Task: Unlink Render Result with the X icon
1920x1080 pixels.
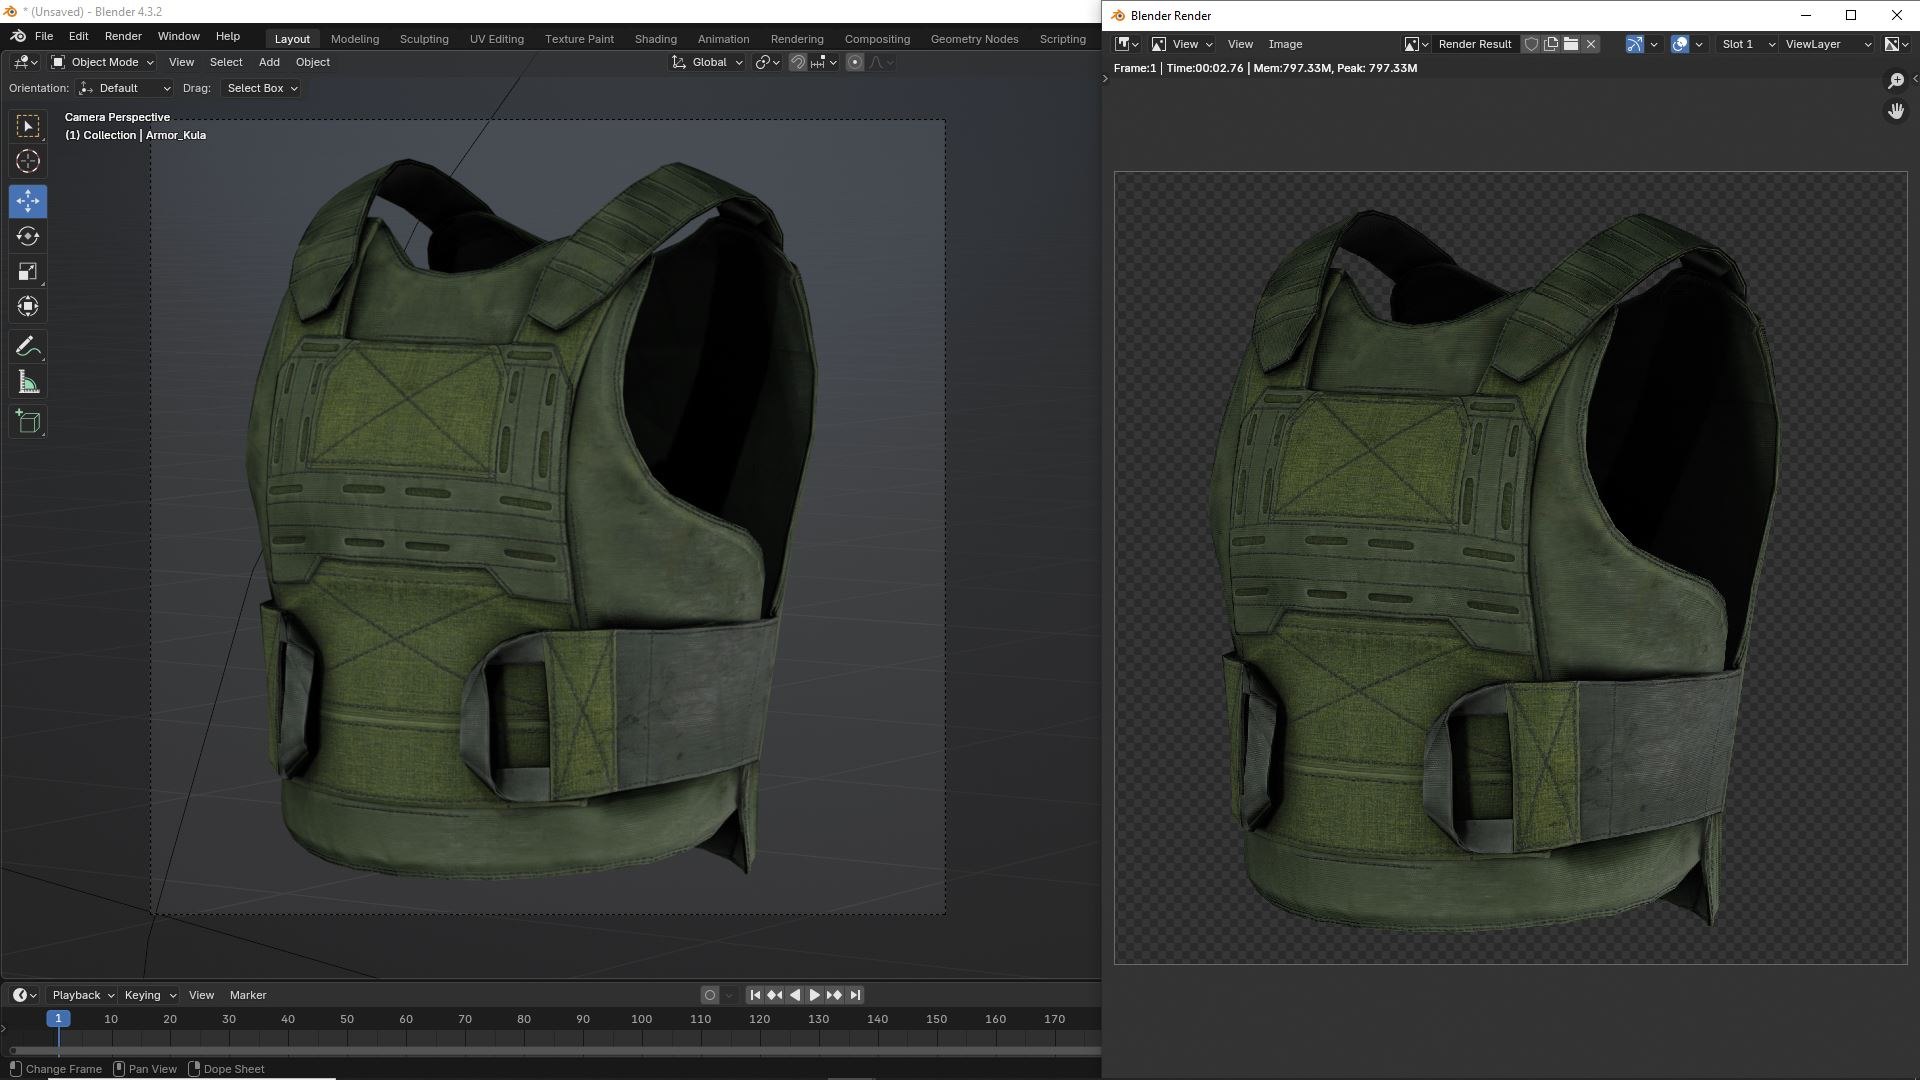Action: click(1591, 44)
